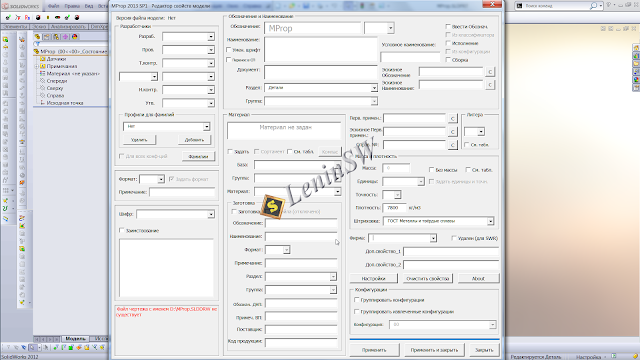The width and height of the screenshot is (640, 360).
Task: Click status bar icon next to Настройка
Action: tap(613, 356)
